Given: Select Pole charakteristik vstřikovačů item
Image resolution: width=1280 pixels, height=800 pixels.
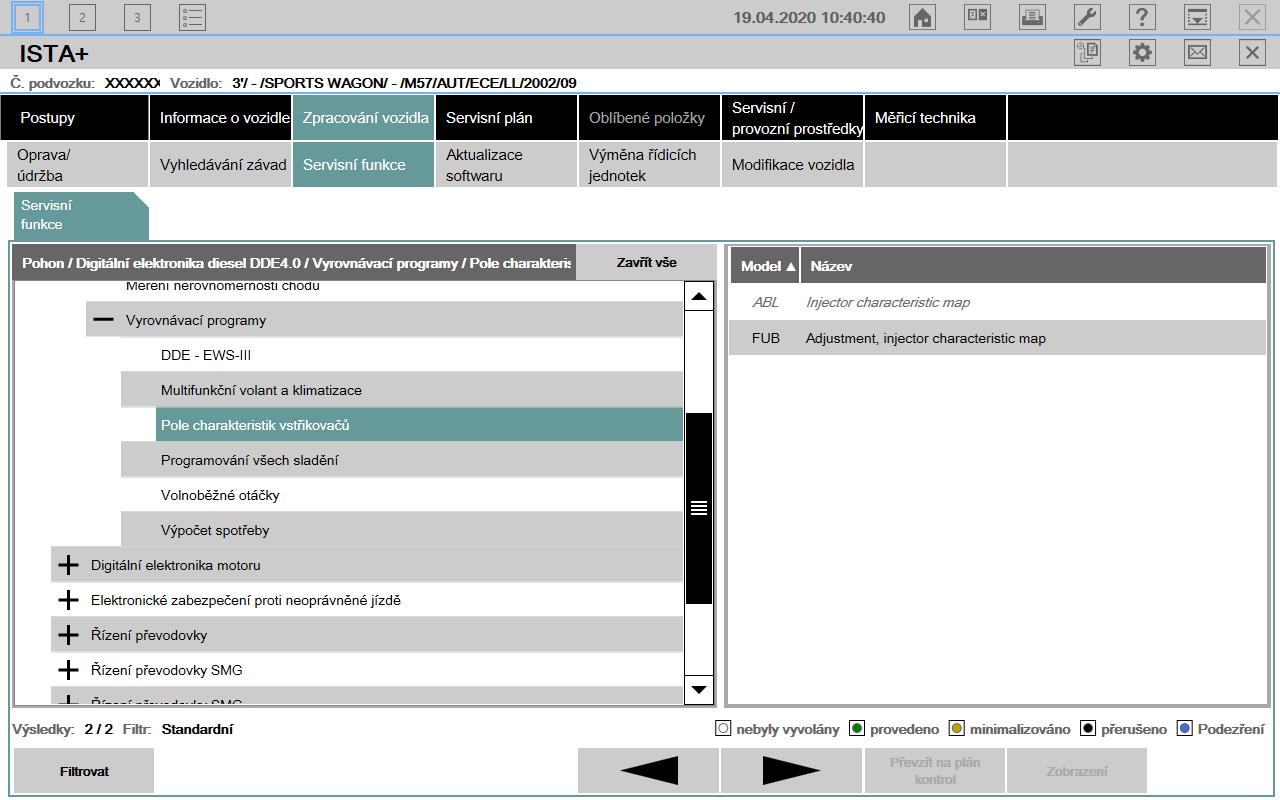Looking at the screenshot, I should coord(419,425).
